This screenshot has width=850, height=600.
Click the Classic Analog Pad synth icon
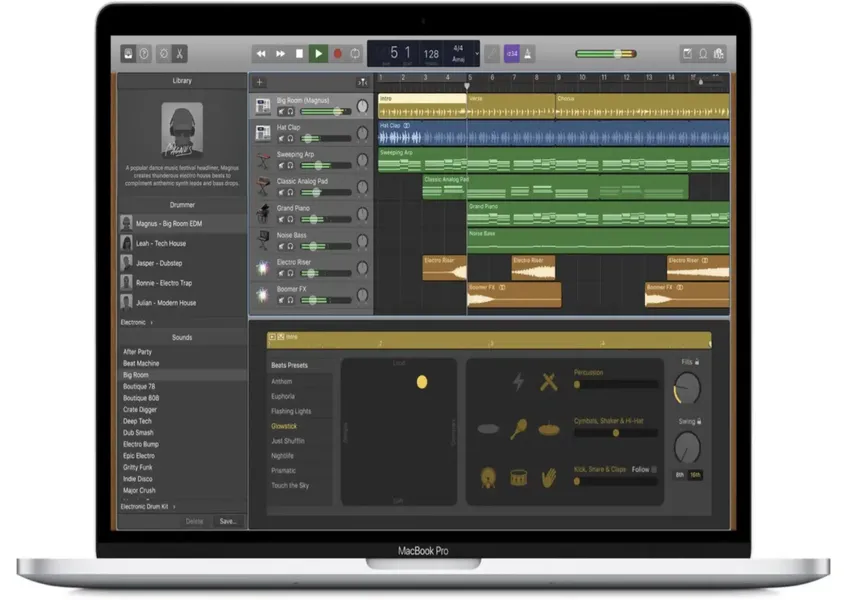[263, 187]
